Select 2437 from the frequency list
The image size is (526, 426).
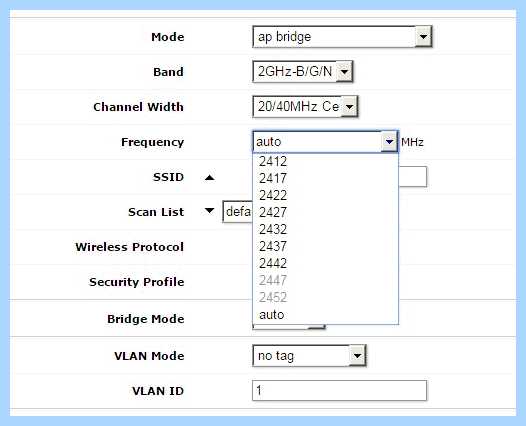pyautogui.click(x=325, y=247)
